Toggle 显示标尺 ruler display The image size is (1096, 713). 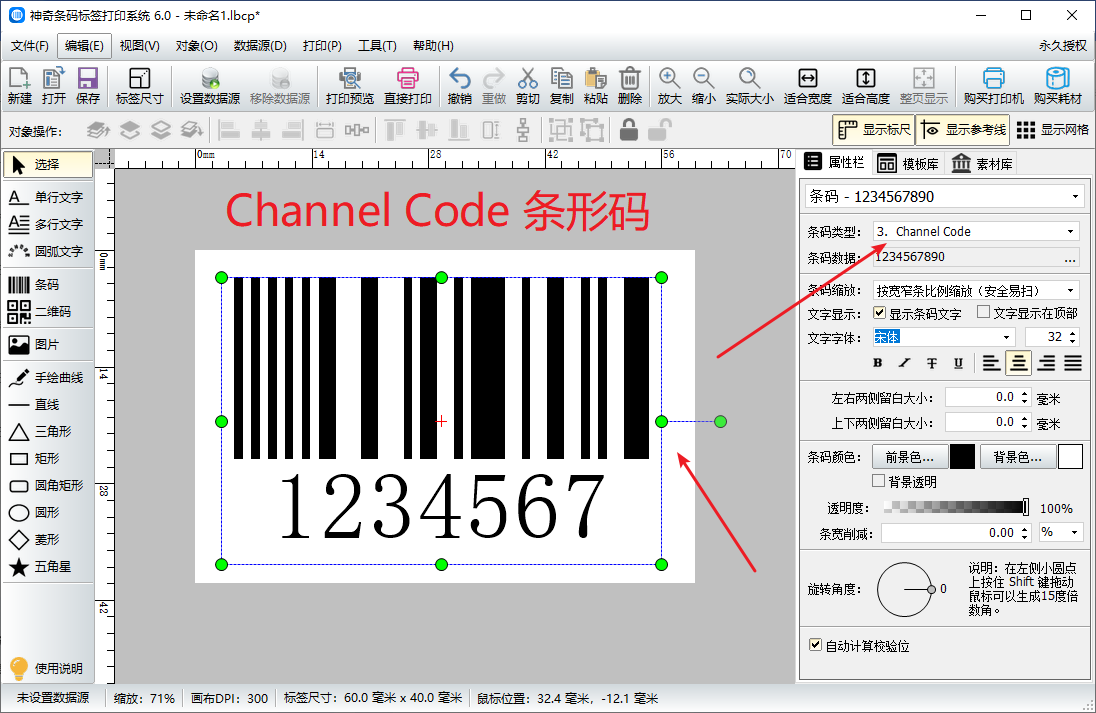point(874,130)
